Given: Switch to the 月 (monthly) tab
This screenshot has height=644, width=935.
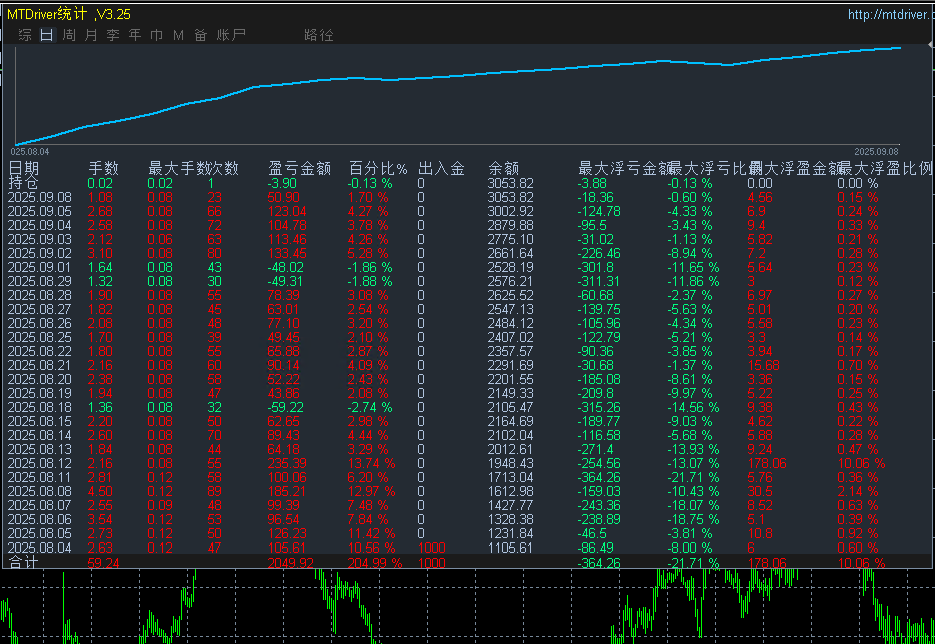Looking at the screenshot, I should (91, 35).
